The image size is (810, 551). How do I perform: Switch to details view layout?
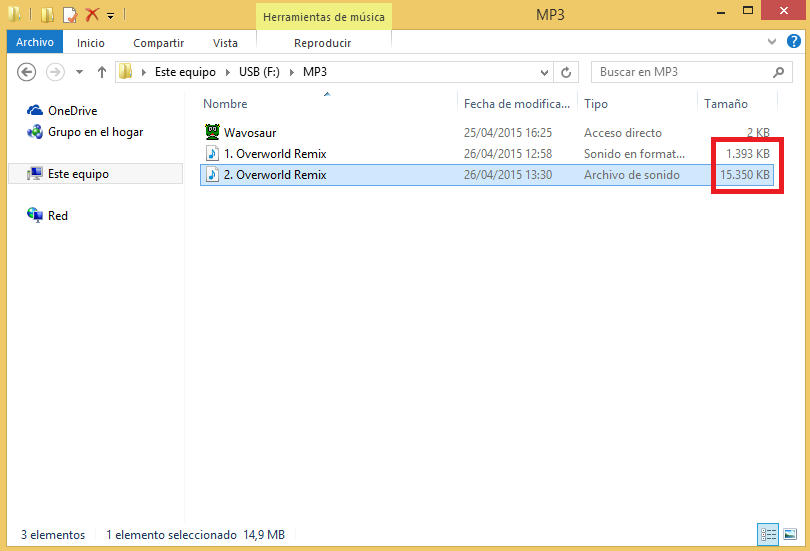pos(768,534)
